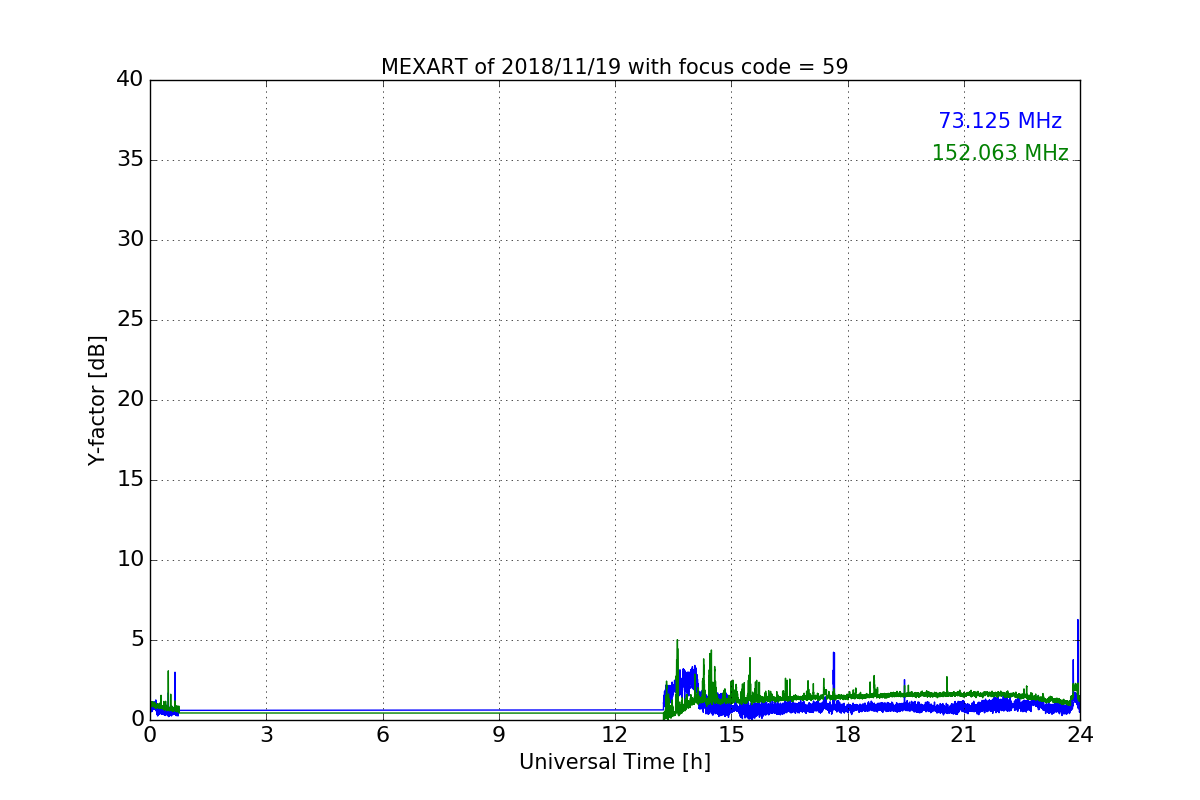Click the x-axis tick label 12

615,735
